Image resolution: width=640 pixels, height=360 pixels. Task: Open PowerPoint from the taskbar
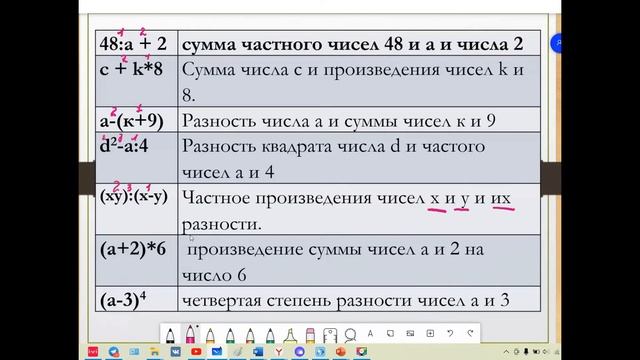(341, 351)
